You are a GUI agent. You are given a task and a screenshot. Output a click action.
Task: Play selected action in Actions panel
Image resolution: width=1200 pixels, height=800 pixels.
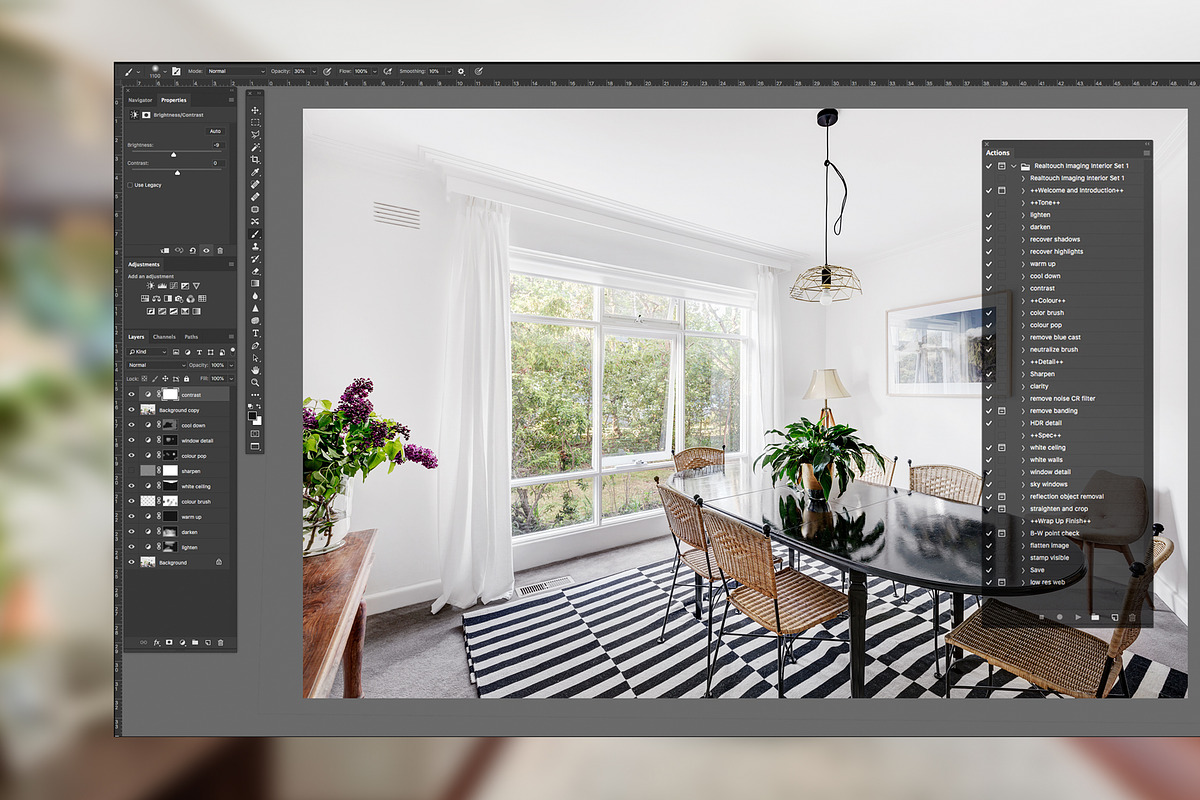click(1078, 617)
